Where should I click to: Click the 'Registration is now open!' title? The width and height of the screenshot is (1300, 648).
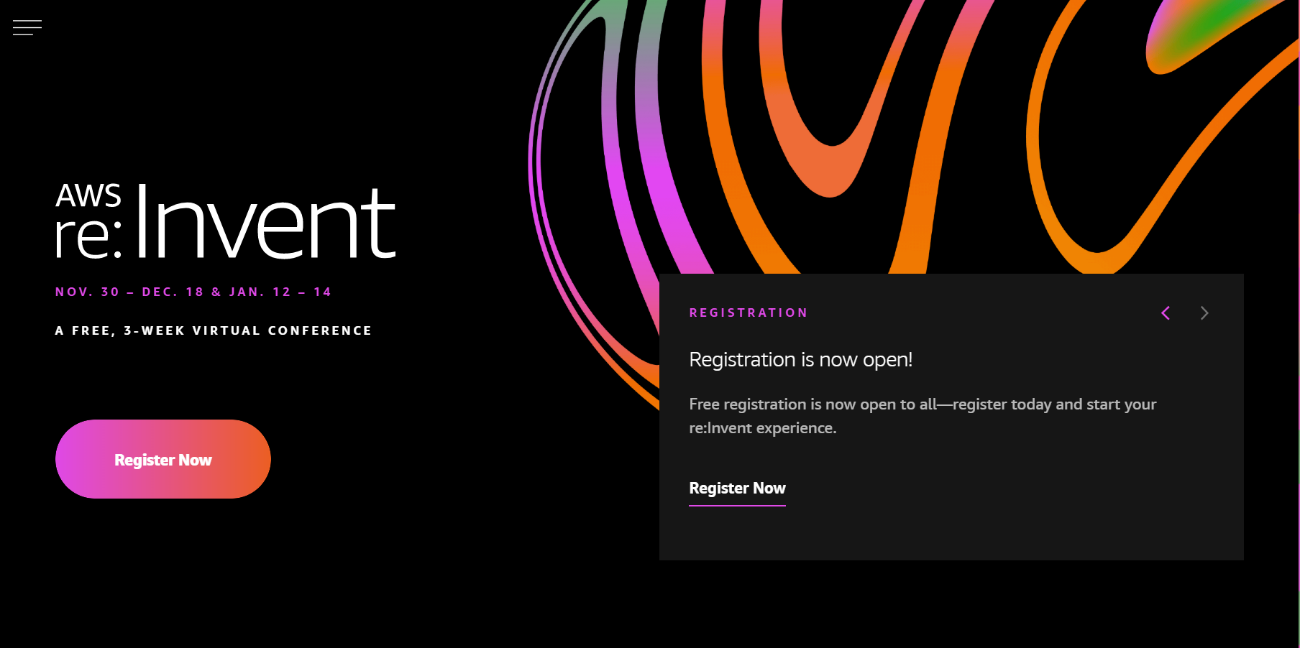tap(801, 359)
